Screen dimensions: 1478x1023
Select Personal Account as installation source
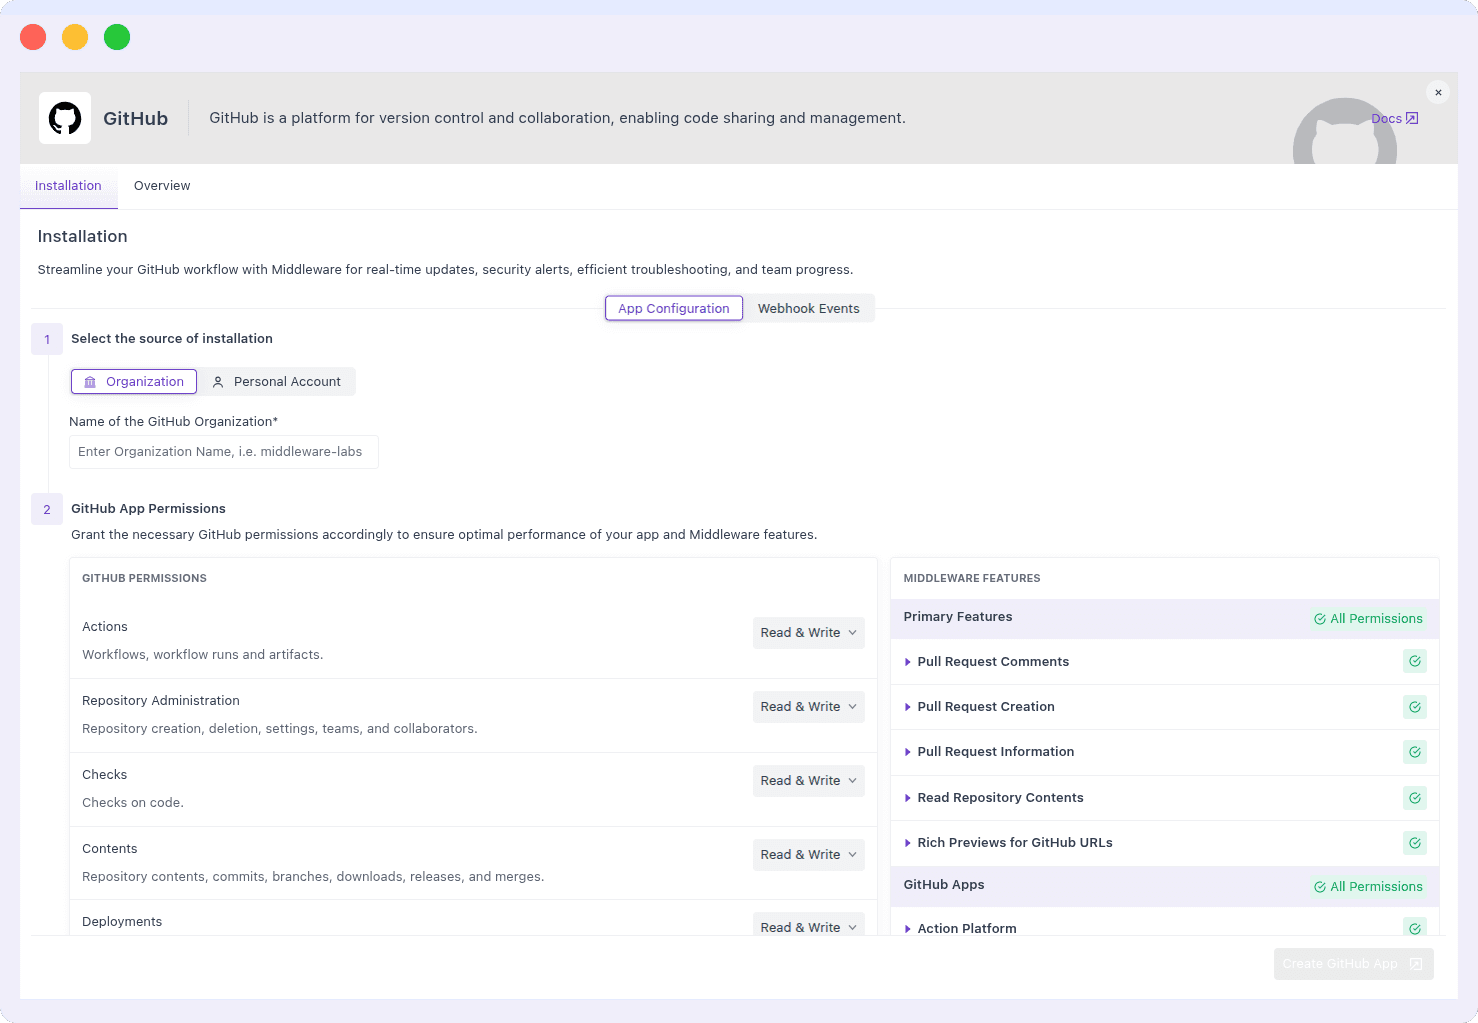pos(277,381)
